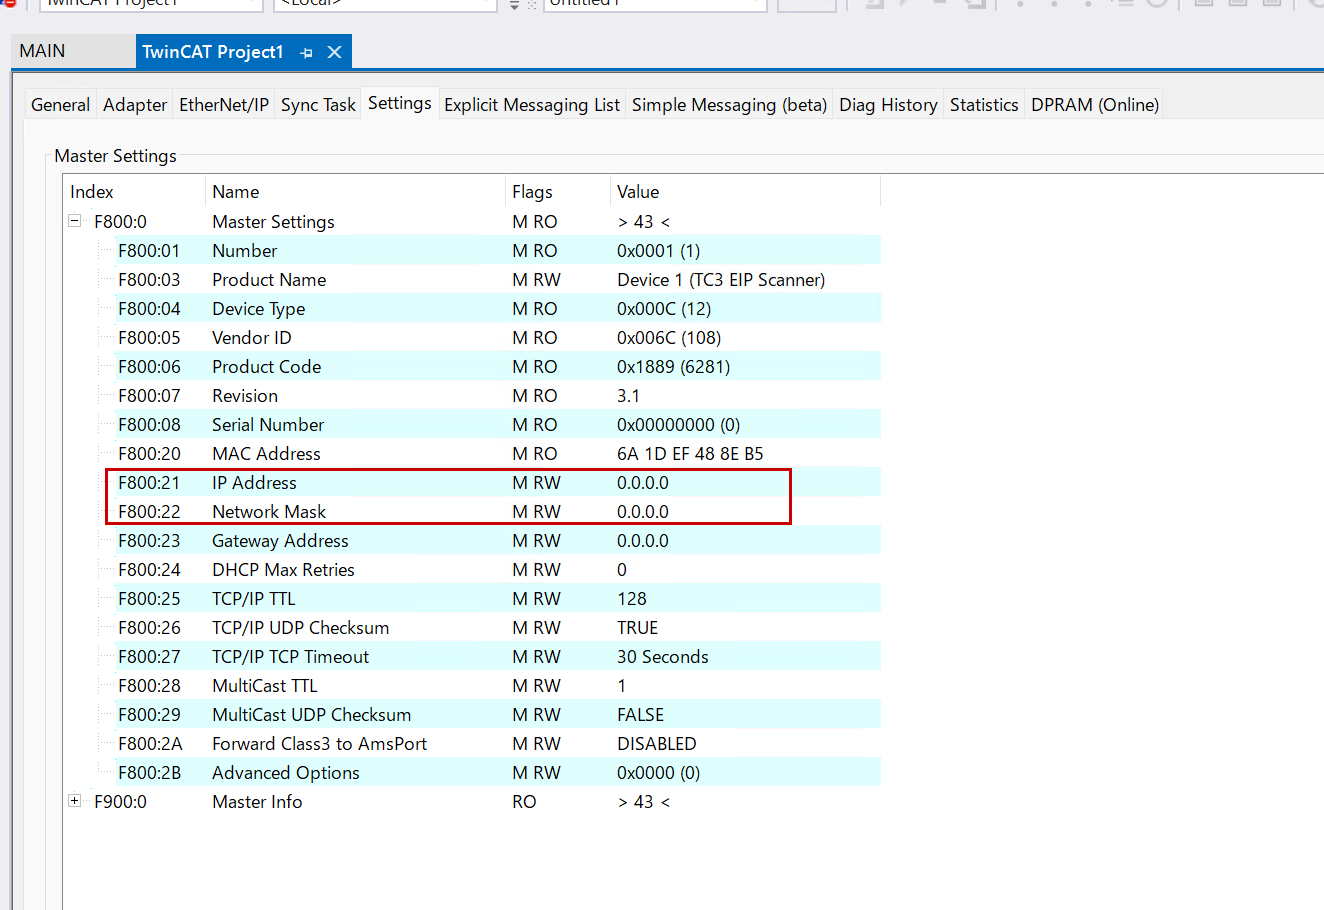Open the Explicit Messaging List tab
1324x910 pixels.
pos(531,105)
